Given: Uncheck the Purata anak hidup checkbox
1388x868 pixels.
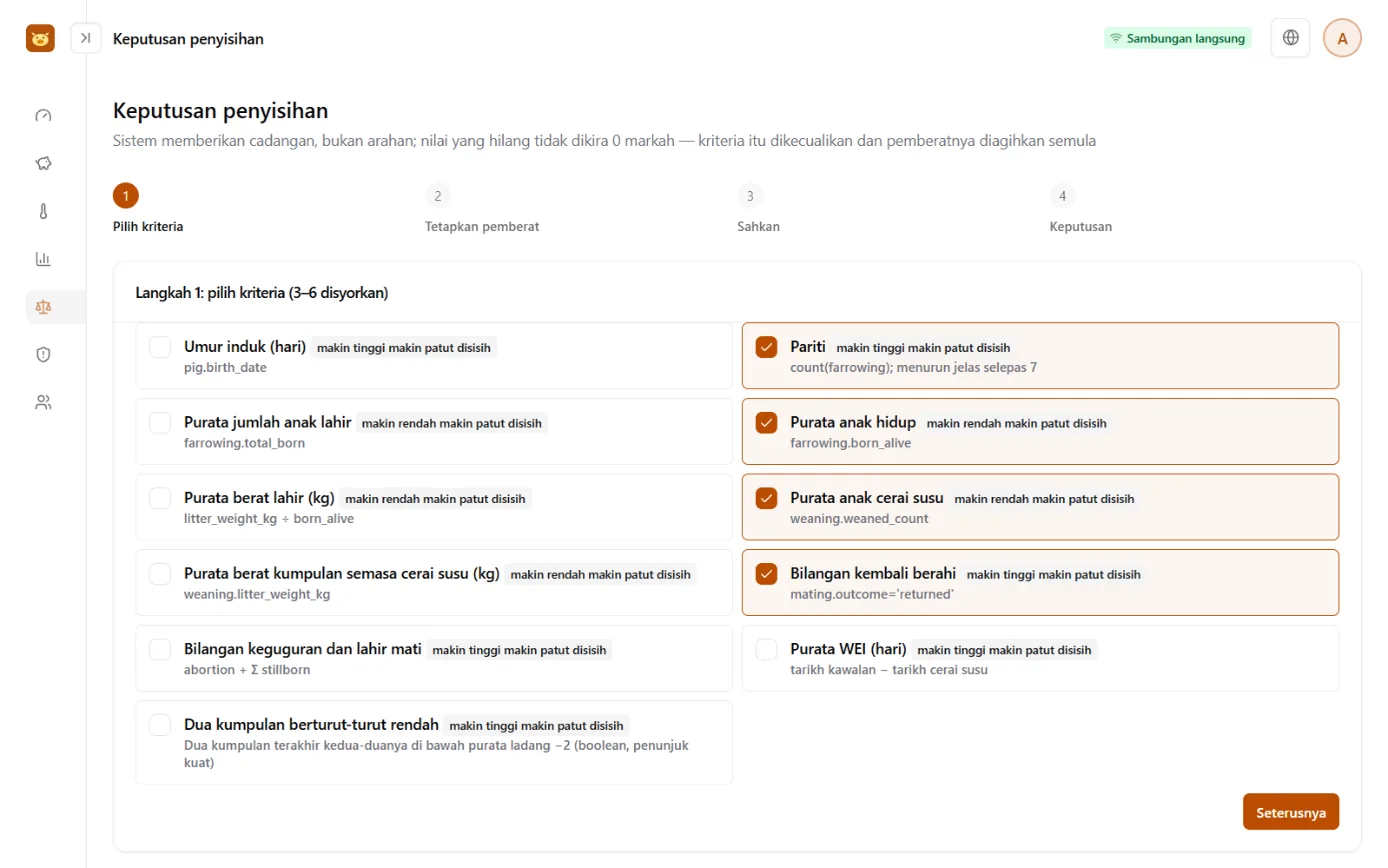Looking at the screenshot, I should pyautogui.click(x=766, y=423).
